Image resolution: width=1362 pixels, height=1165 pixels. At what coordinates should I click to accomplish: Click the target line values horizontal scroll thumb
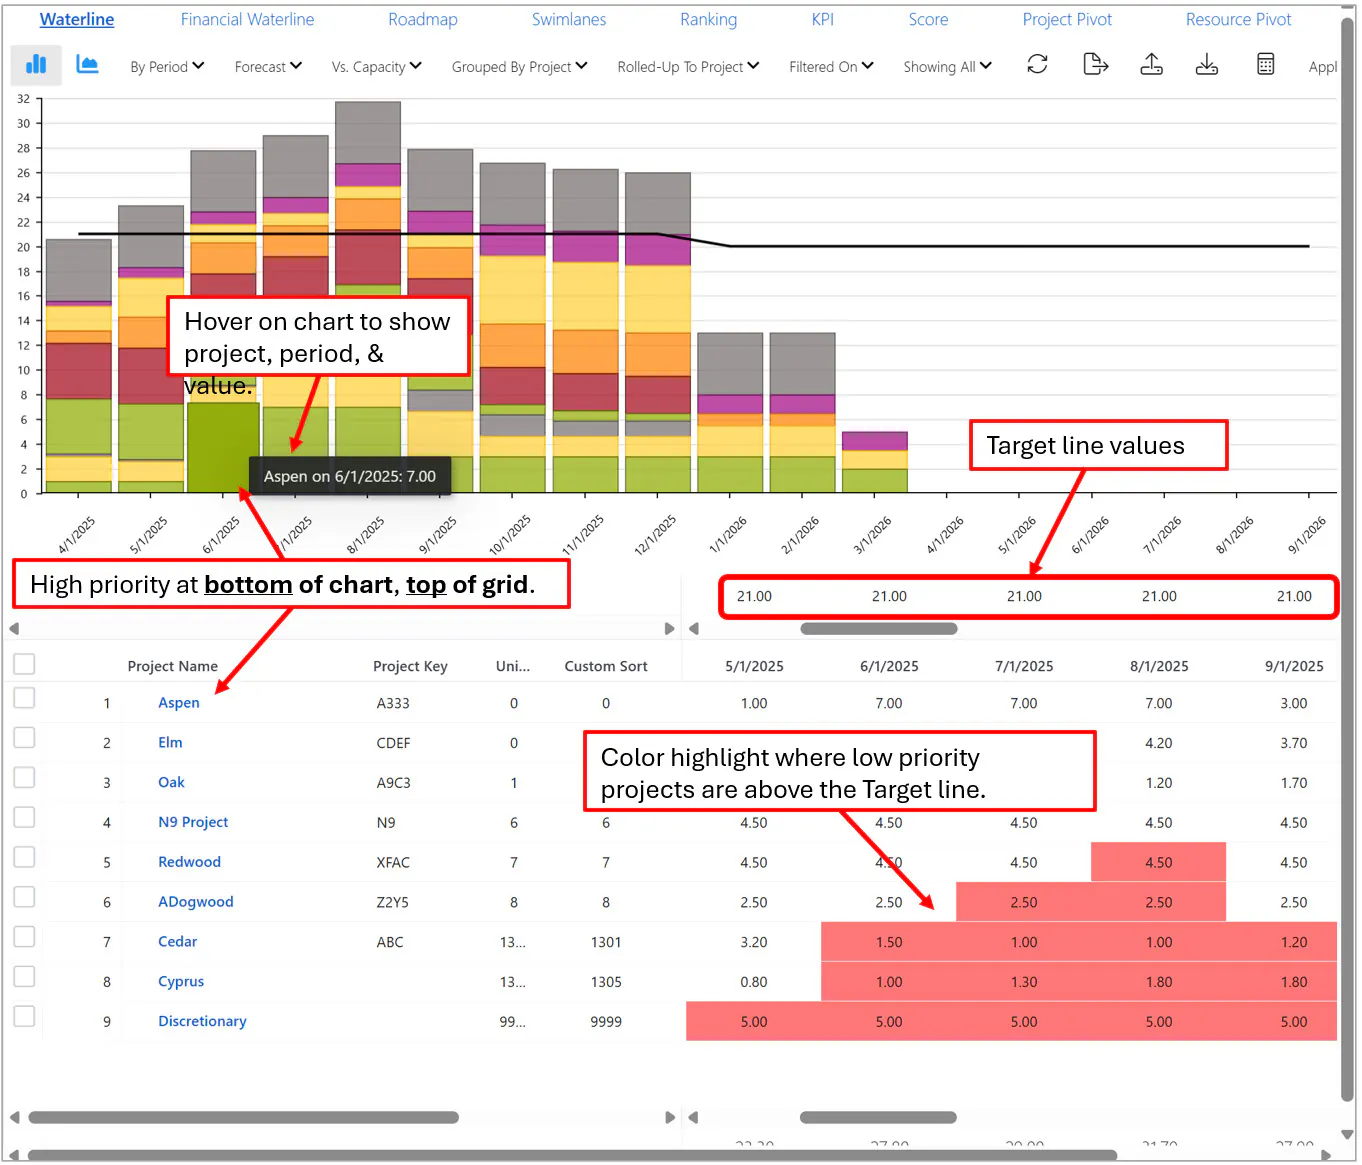pyautogui.click(x=879, y=629)
